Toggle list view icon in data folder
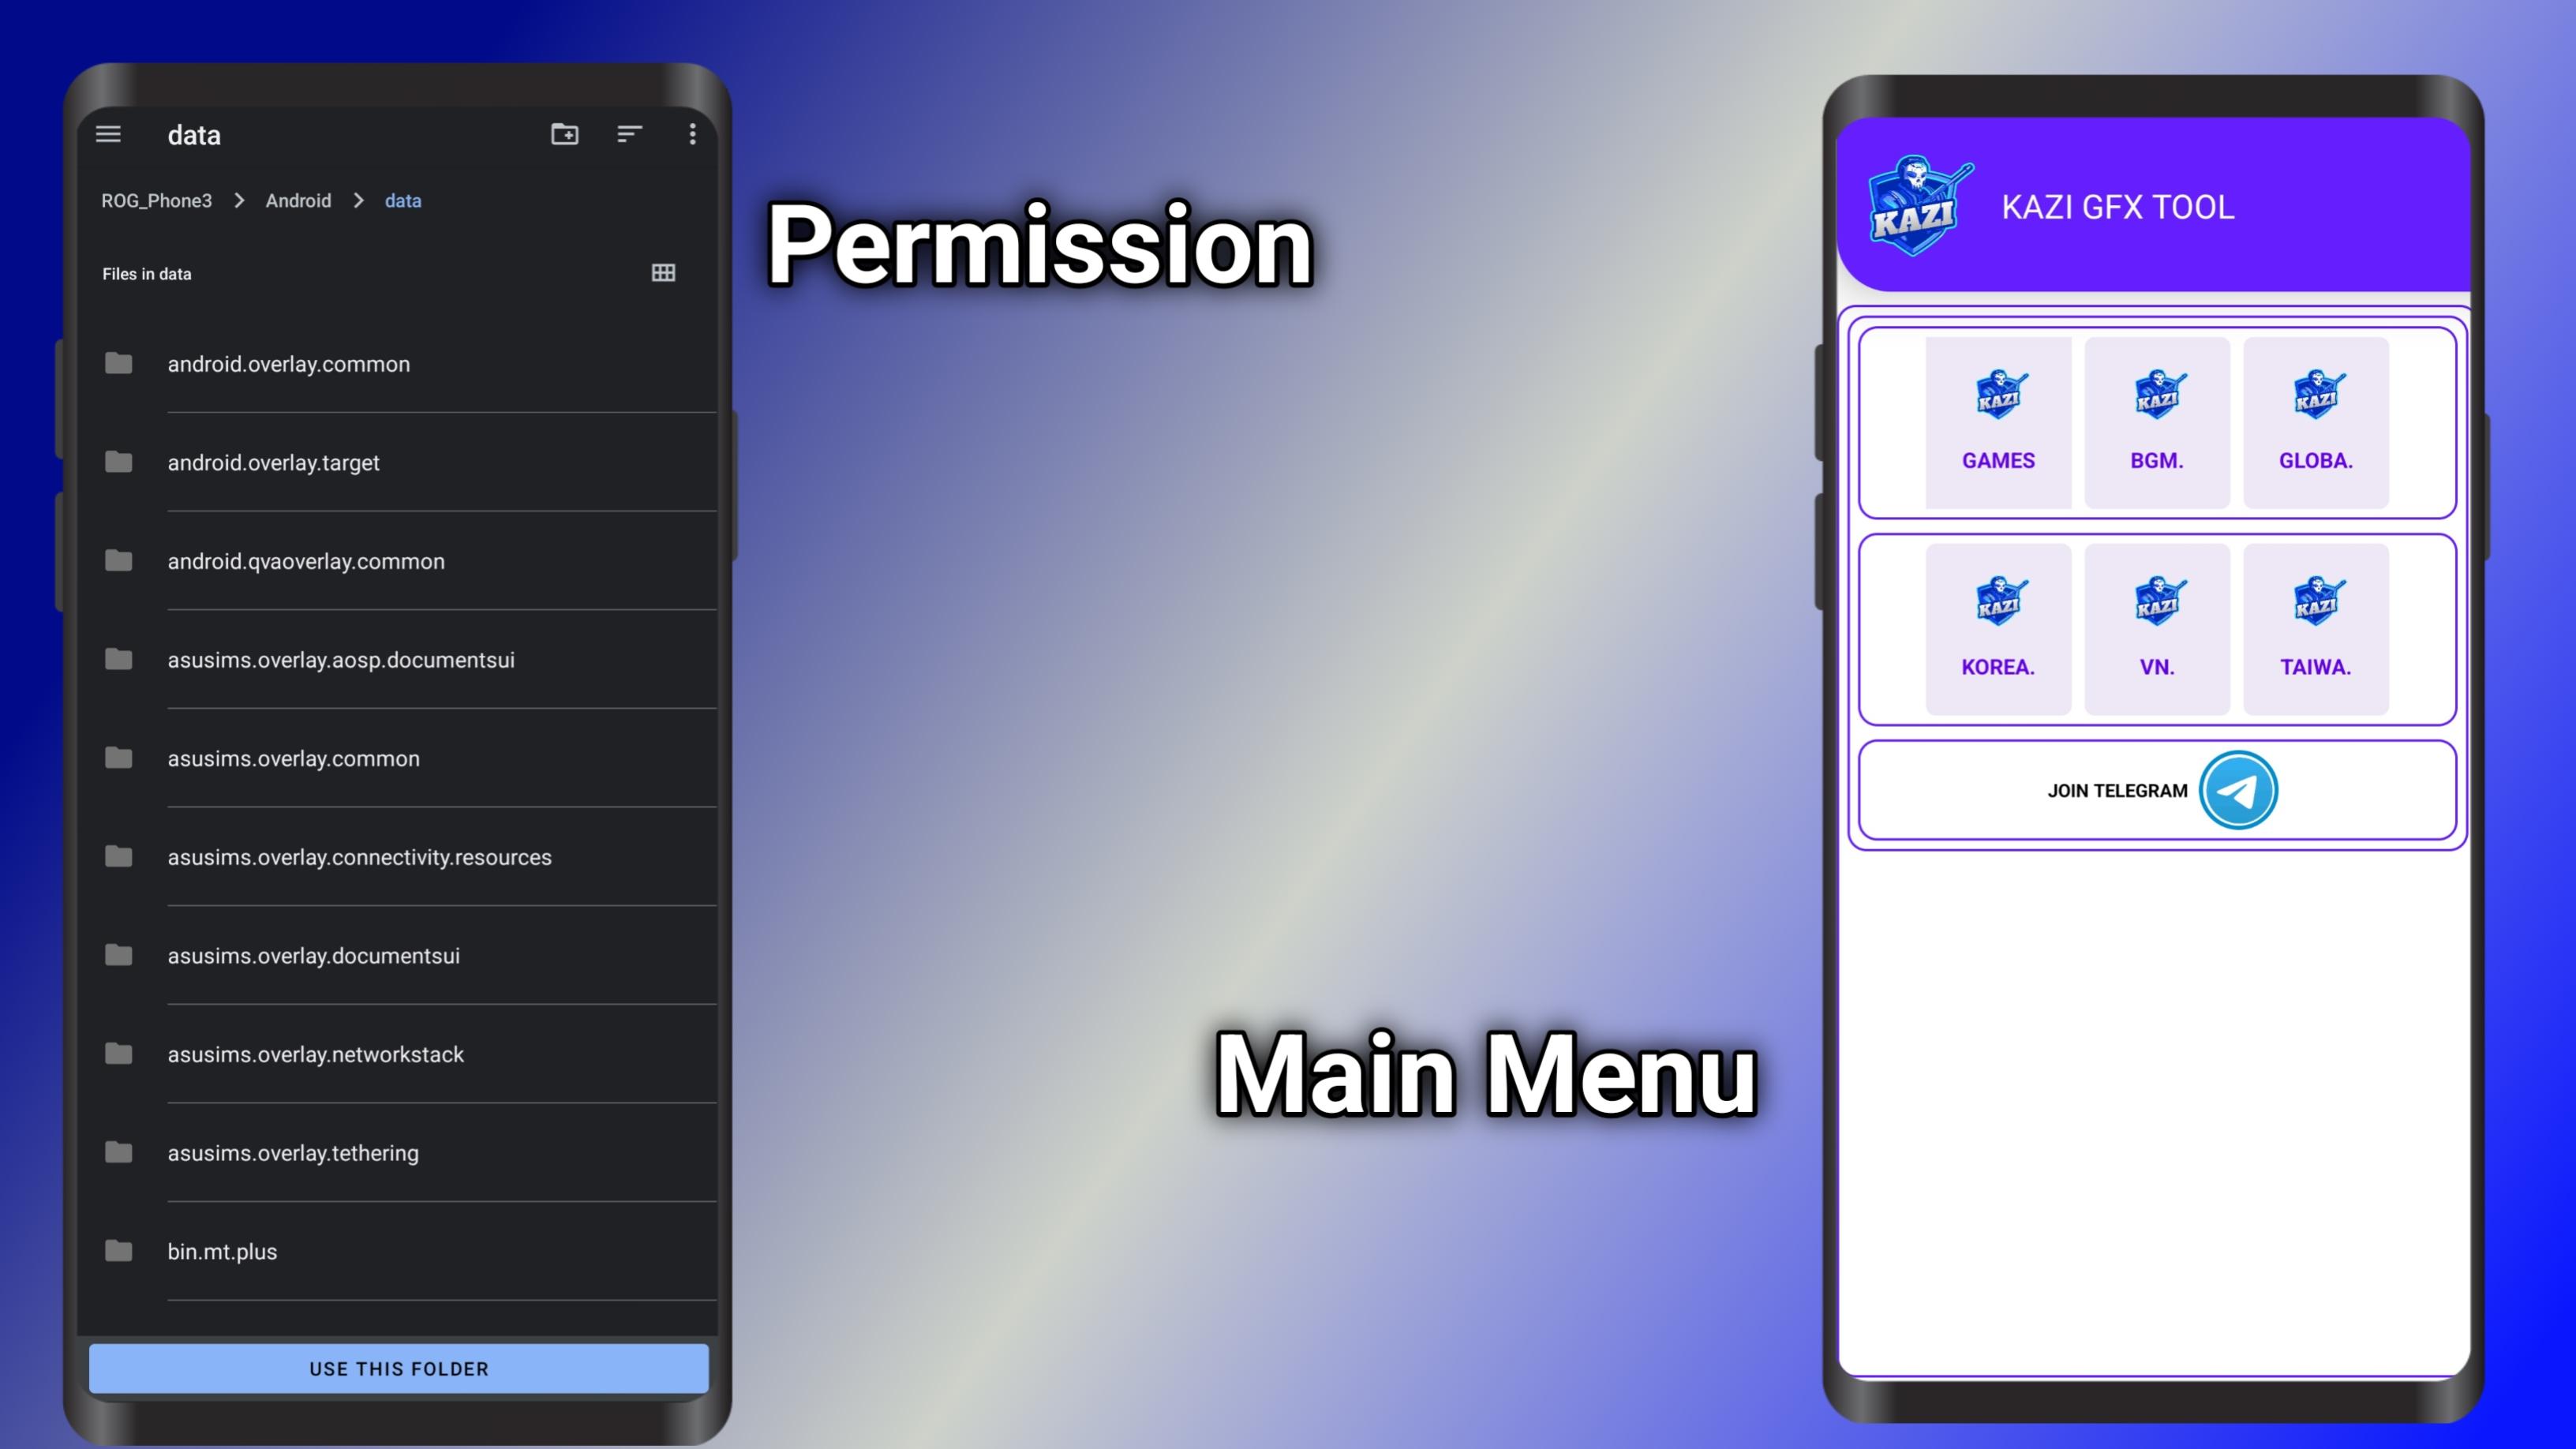Screen dimensions: 2576x1449 [x=664, y=272]
